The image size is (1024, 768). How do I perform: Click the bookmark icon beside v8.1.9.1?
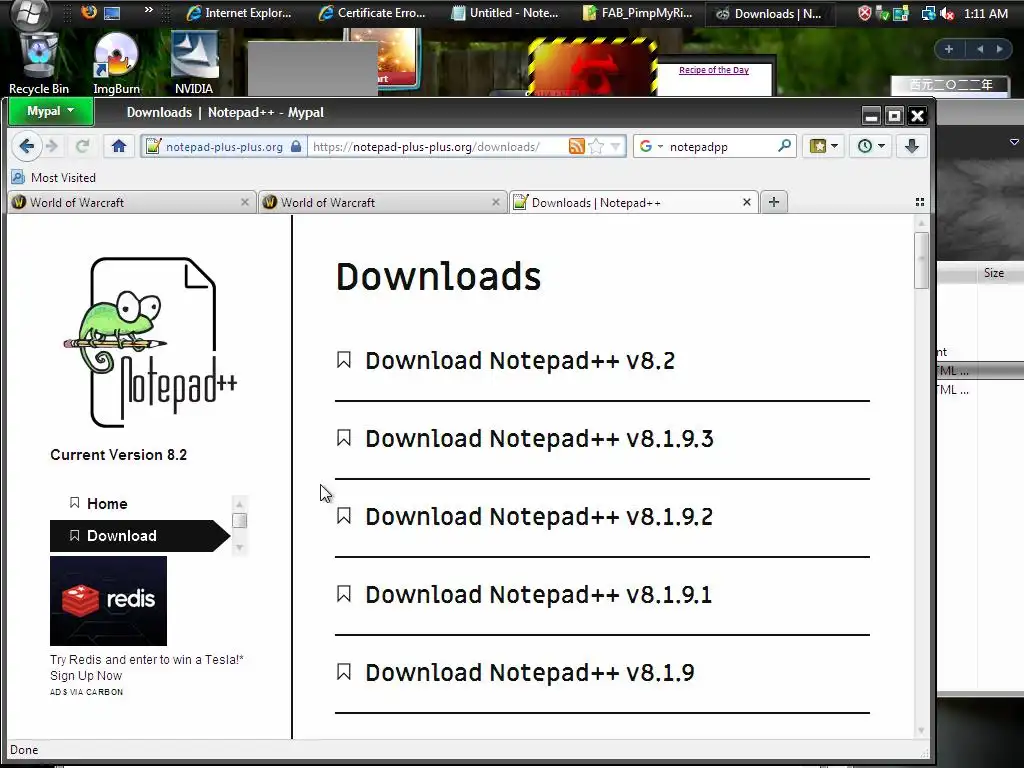tap(344, 594)
